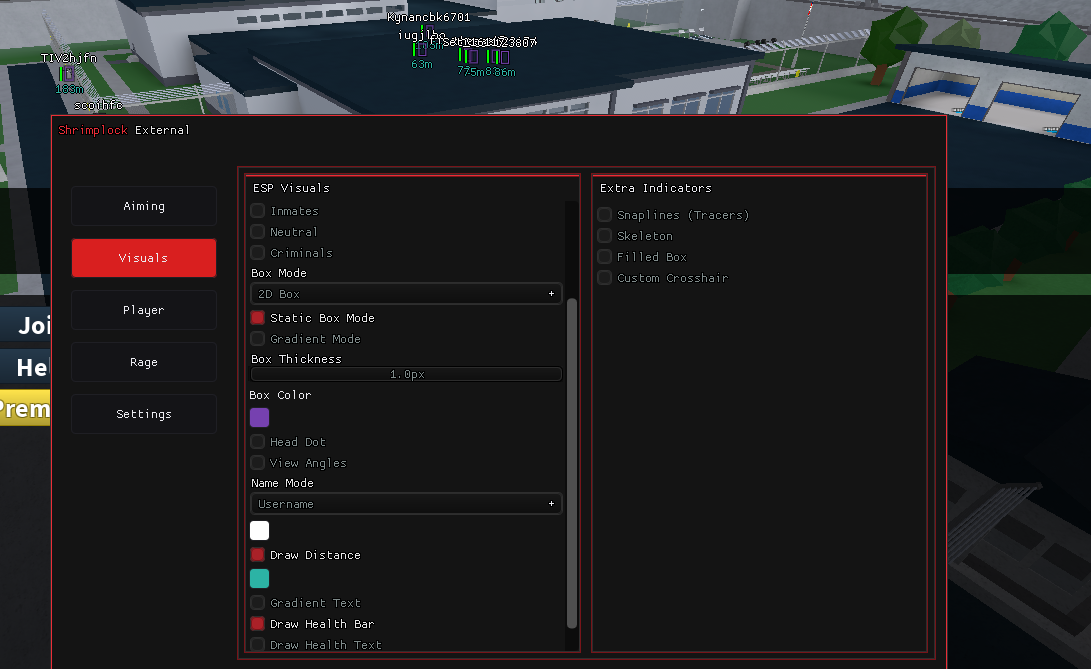Disable Static Box Mode

tap(257, 317)
